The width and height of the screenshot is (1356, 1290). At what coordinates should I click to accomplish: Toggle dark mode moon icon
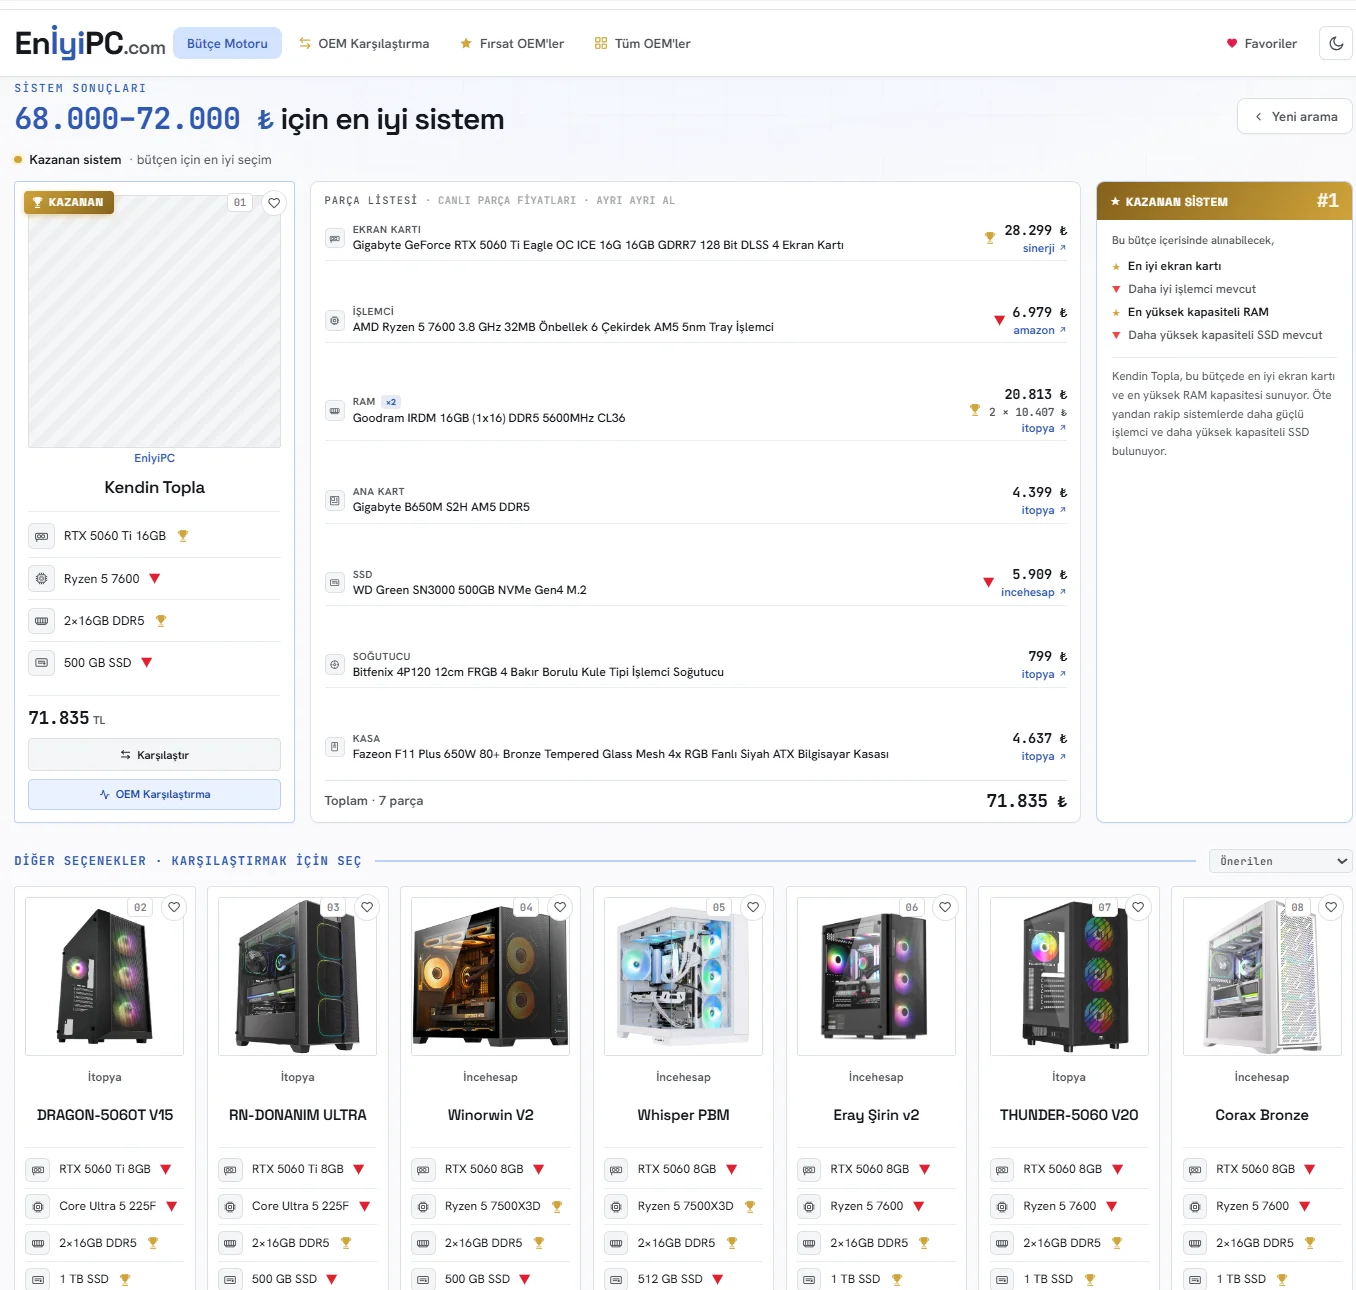[1336, 43]
